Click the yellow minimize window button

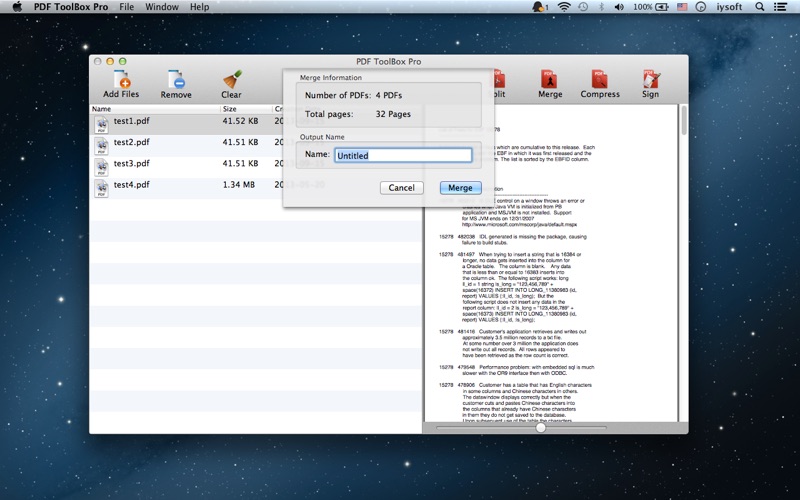coord(110,61)
